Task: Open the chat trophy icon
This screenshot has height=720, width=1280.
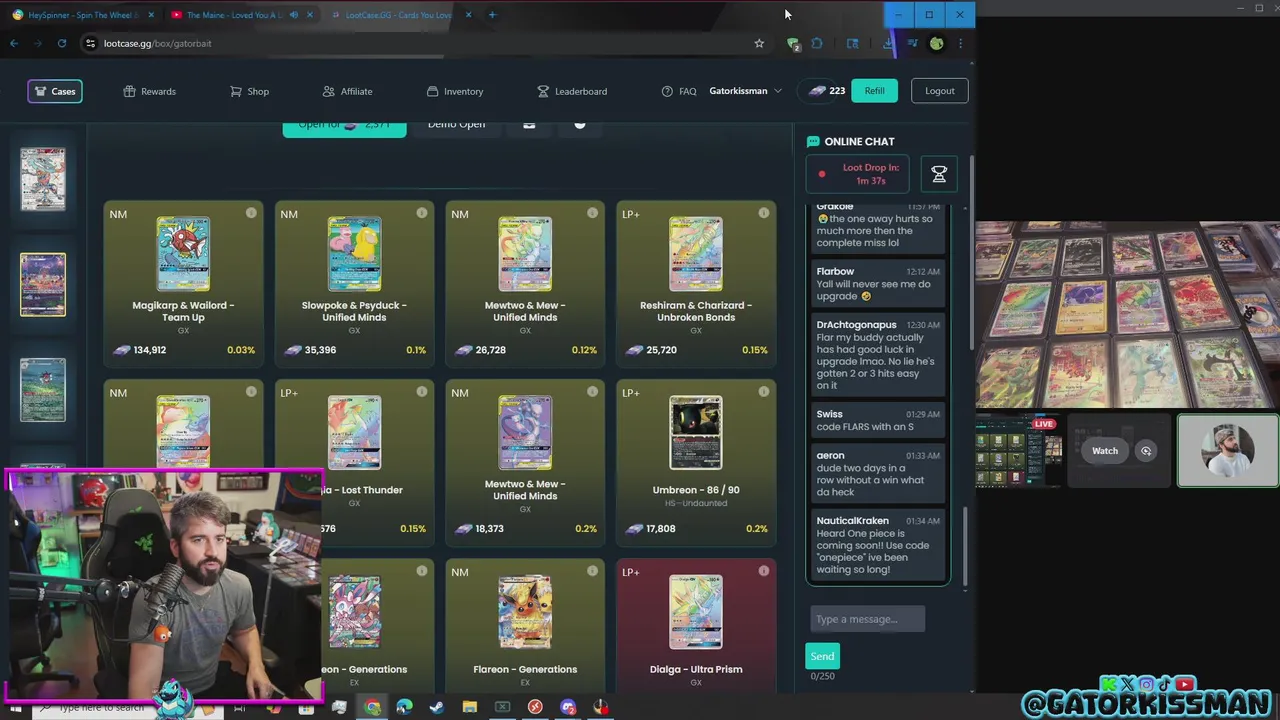Action: (x=939, y=174)
